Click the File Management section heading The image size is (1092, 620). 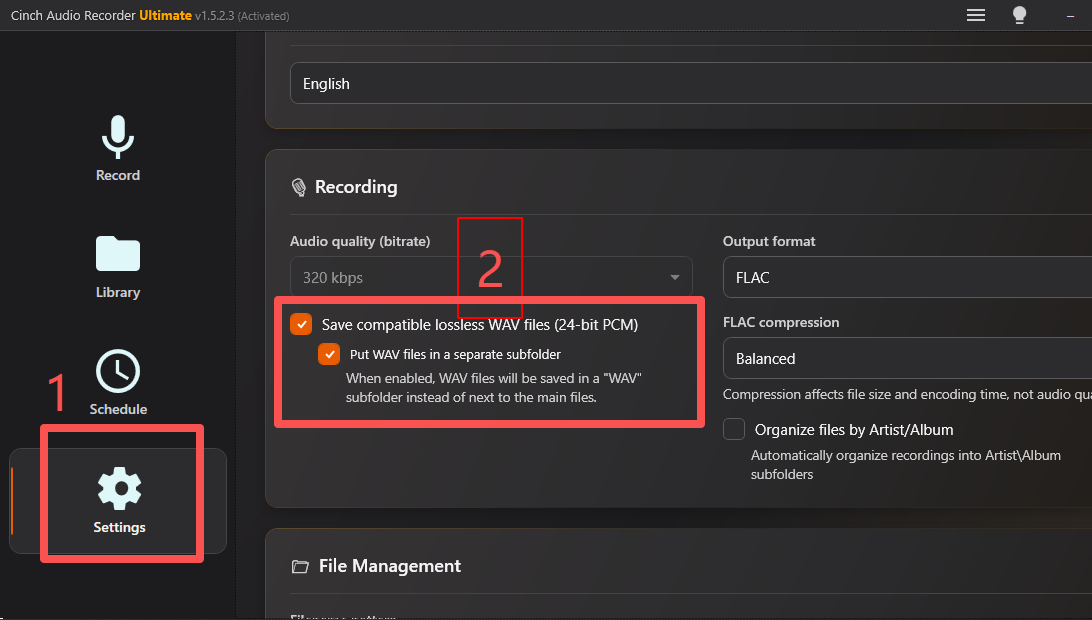[x=389, y=566]
